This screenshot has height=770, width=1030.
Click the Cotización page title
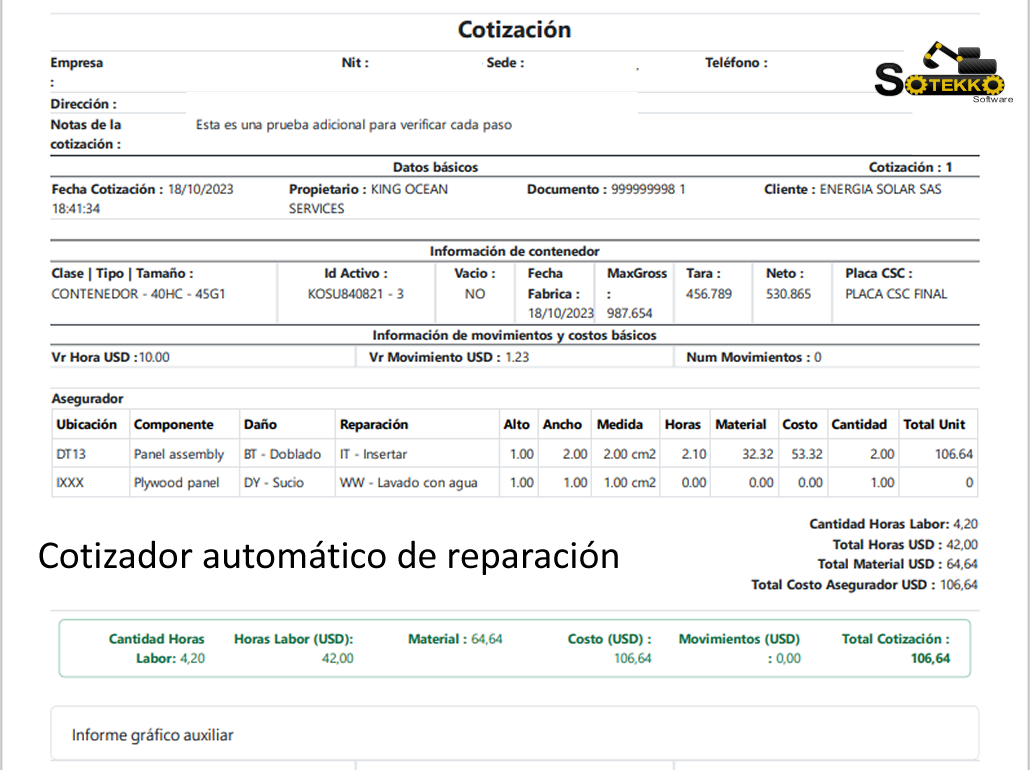point(514,30)
